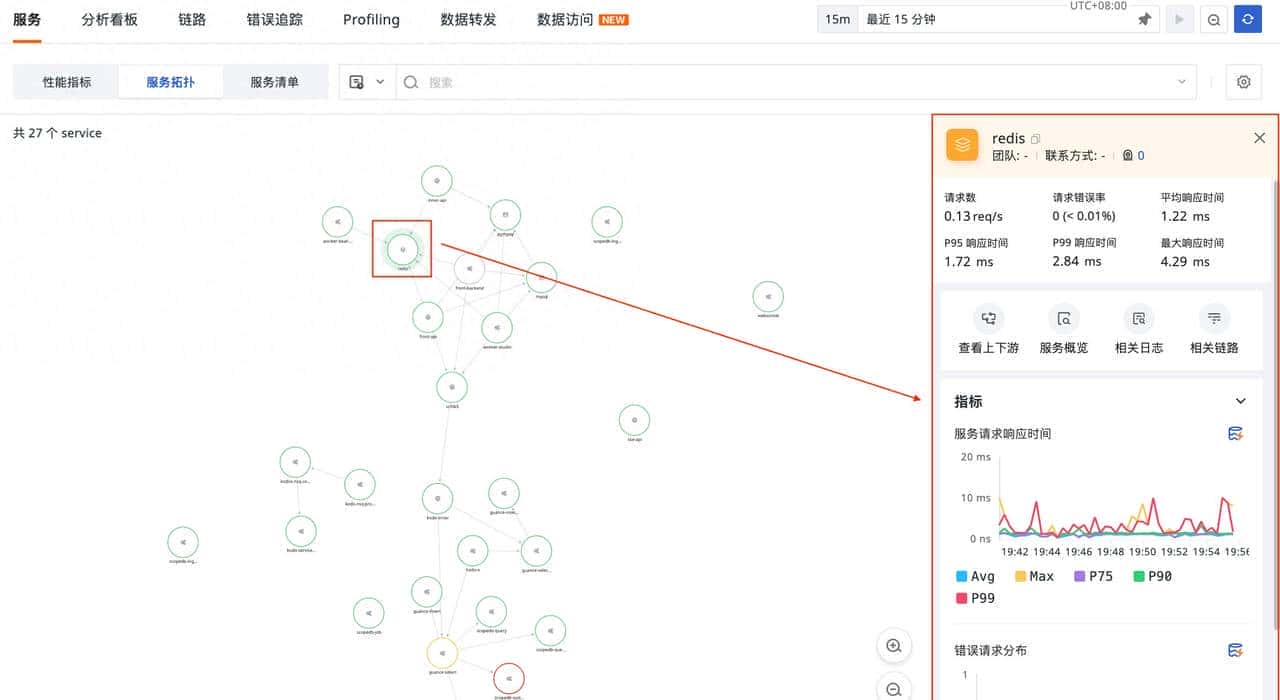Click the blue refresh button

[x=1248, y=19]
